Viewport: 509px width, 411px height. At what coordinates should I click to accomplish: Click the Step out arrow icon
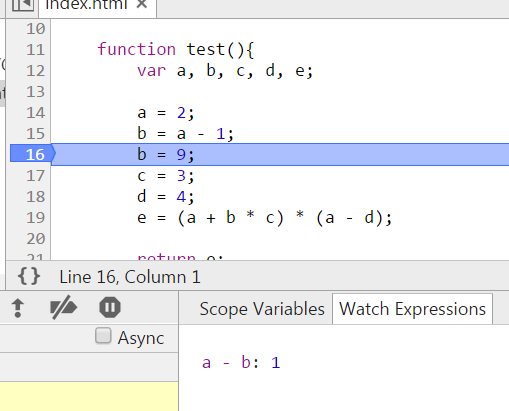point(18,308)
